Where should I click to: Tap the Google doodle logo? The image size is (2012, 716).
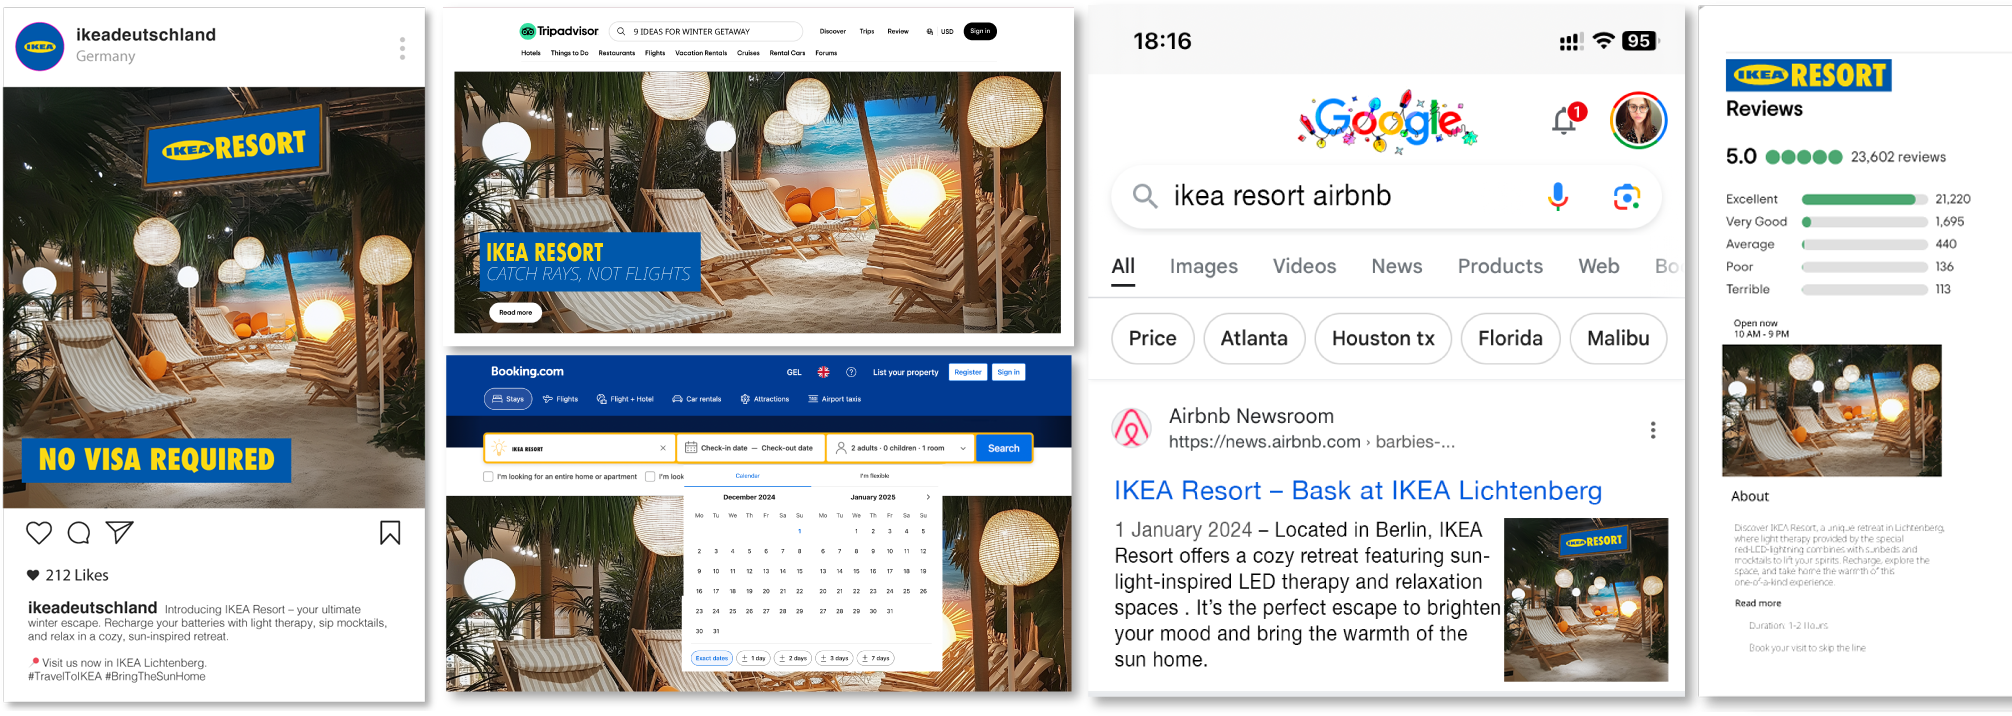tap(1388, 121)
